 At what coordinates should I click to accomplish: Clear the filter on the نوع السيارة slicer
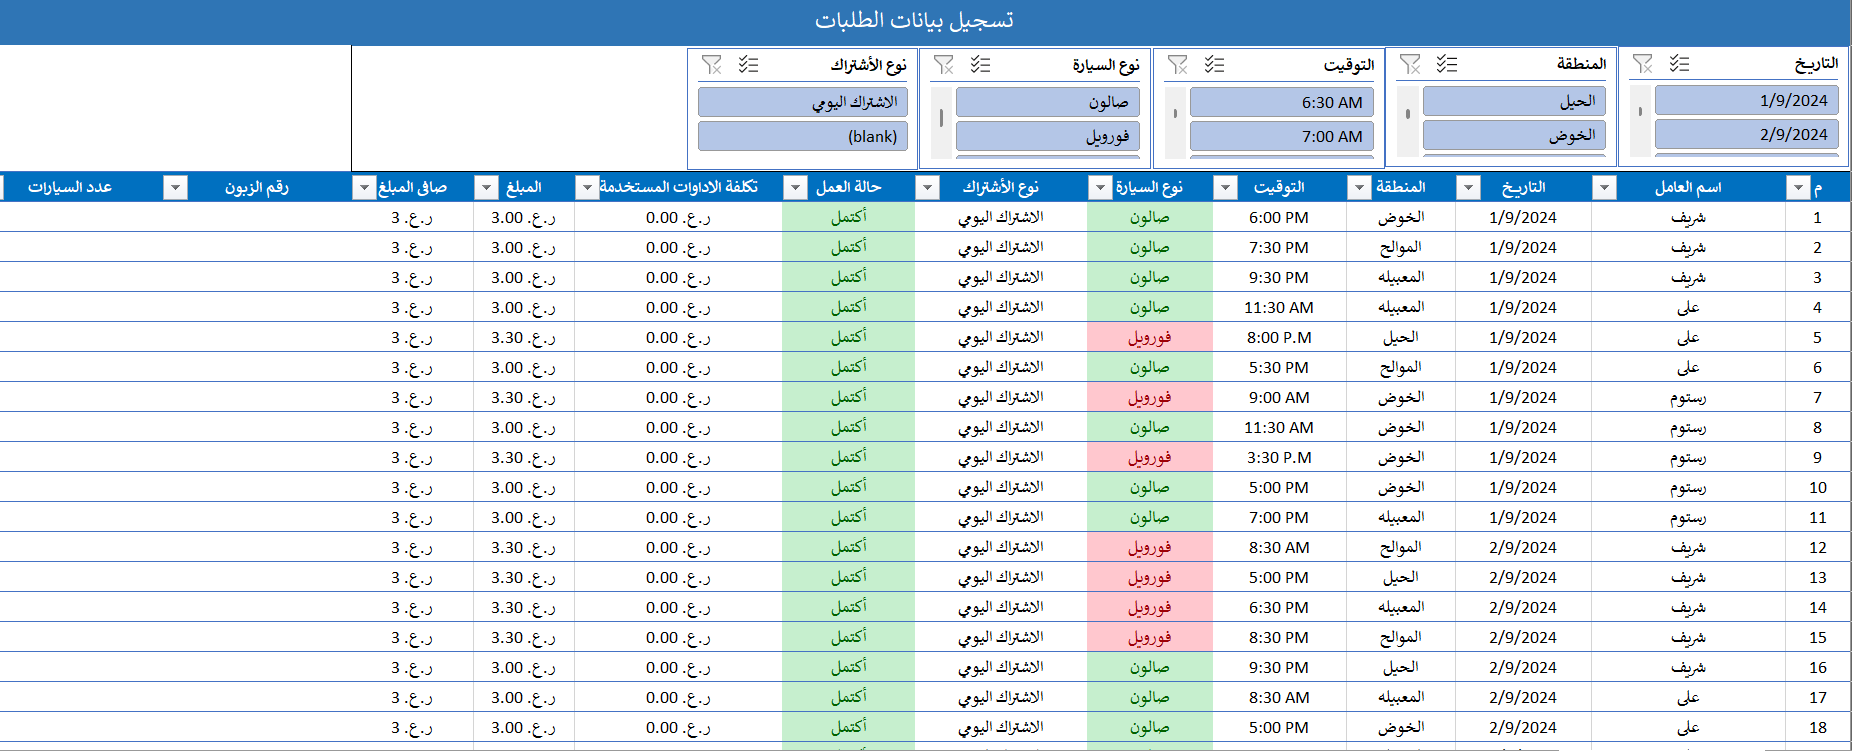[x=944, y=65]
